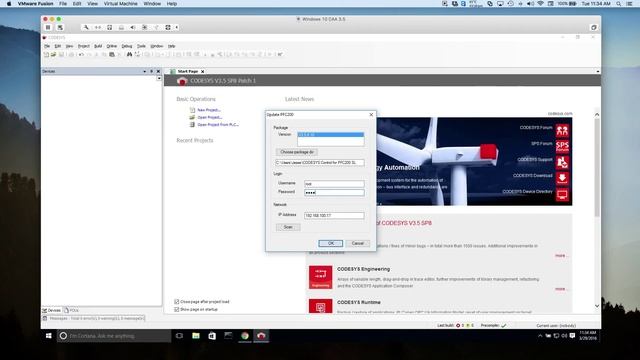Click the IP Address input field
640x360 pixels.
(334, 215)
